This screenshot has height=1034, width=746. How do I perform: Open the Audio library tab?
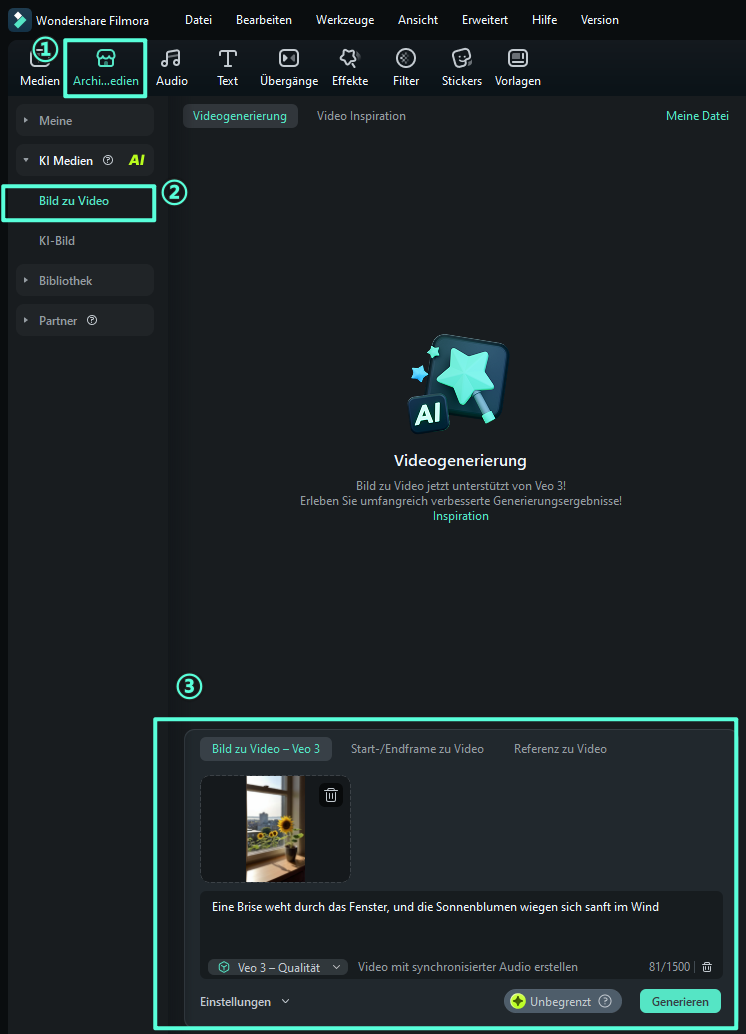coord(171,68)
